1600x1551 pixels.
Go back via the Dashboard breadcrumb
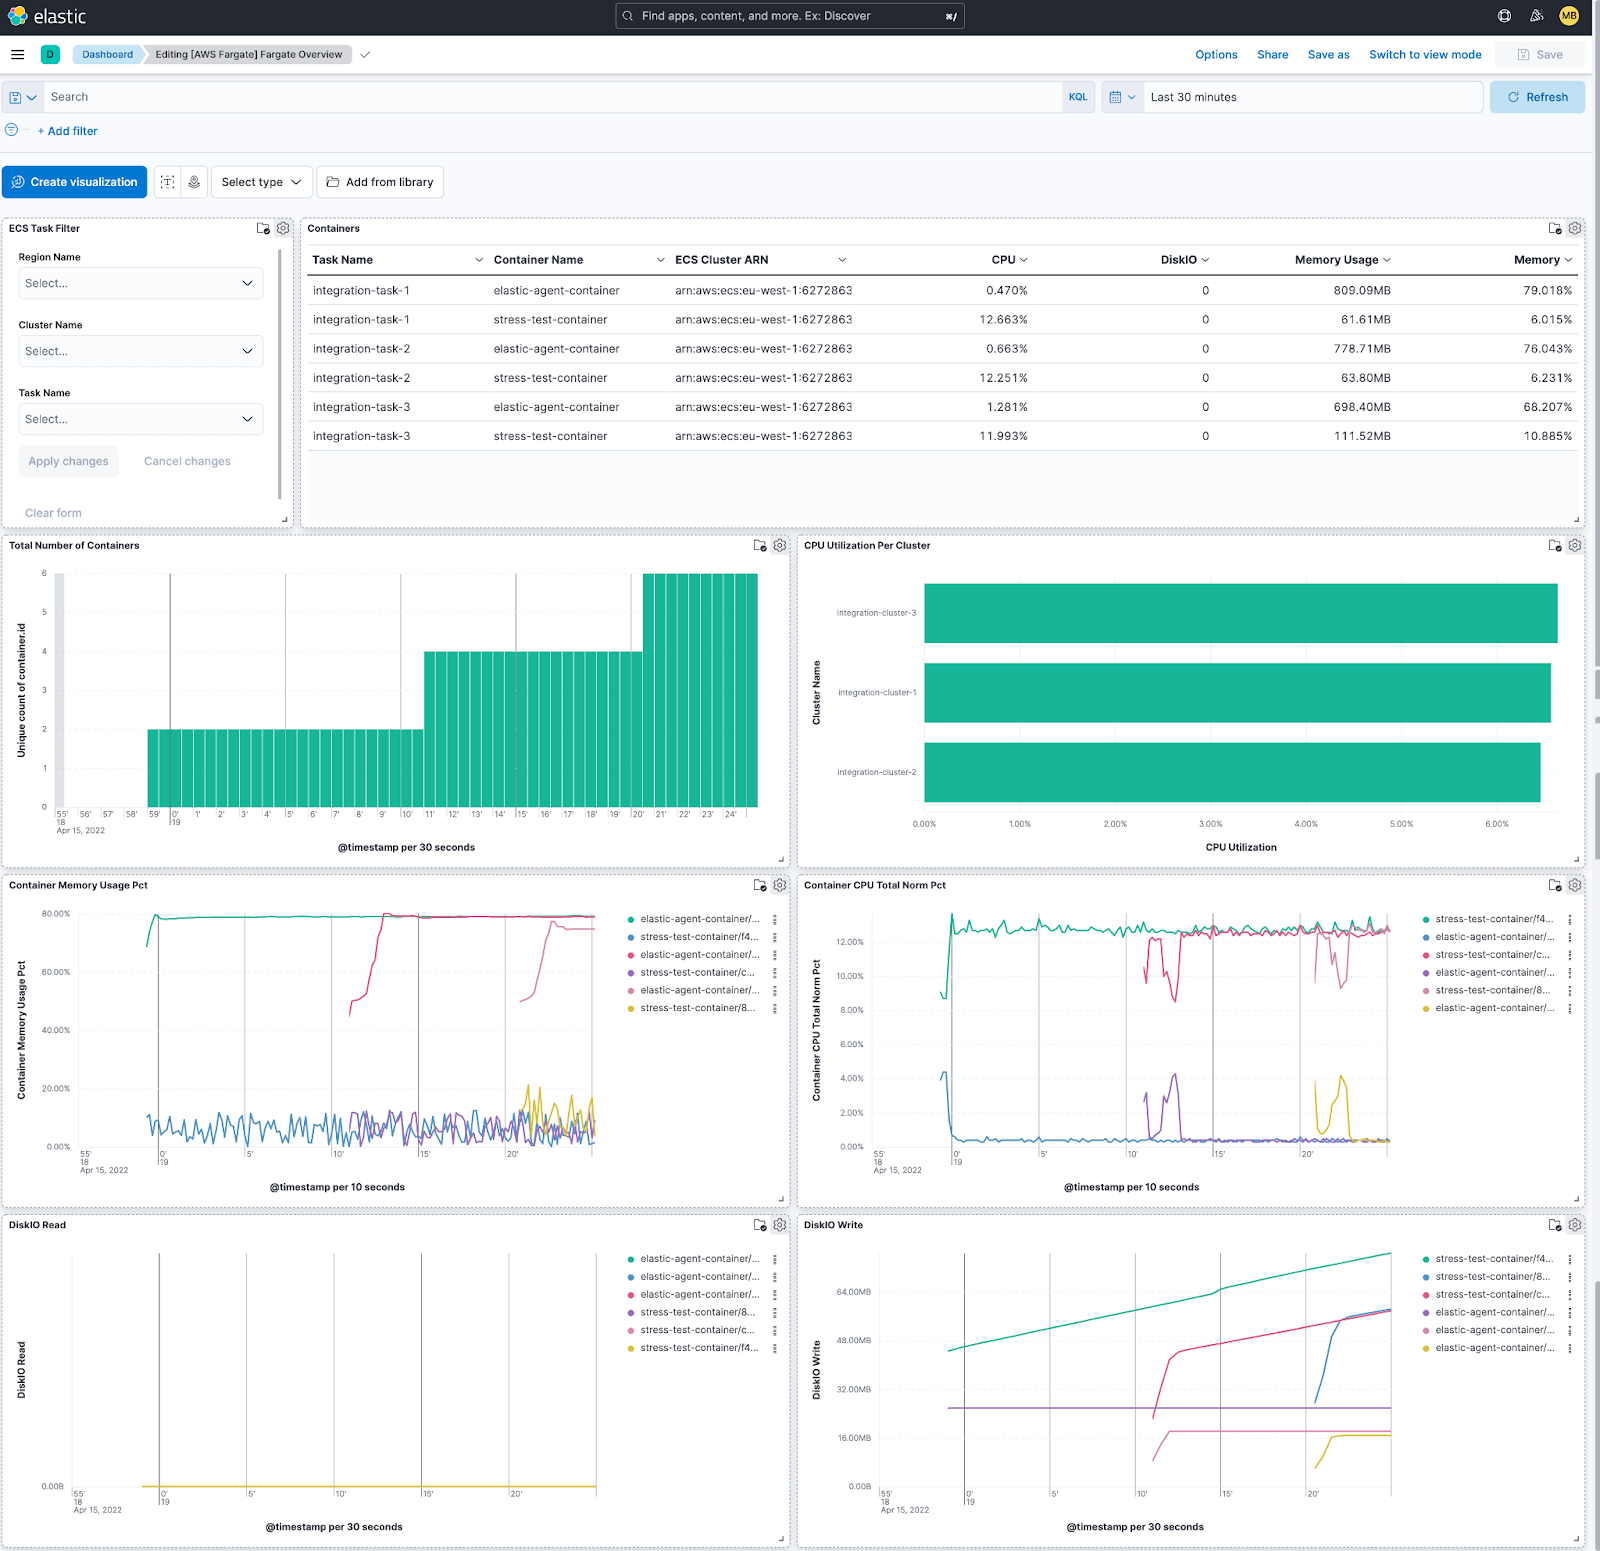tap(107, 54)
